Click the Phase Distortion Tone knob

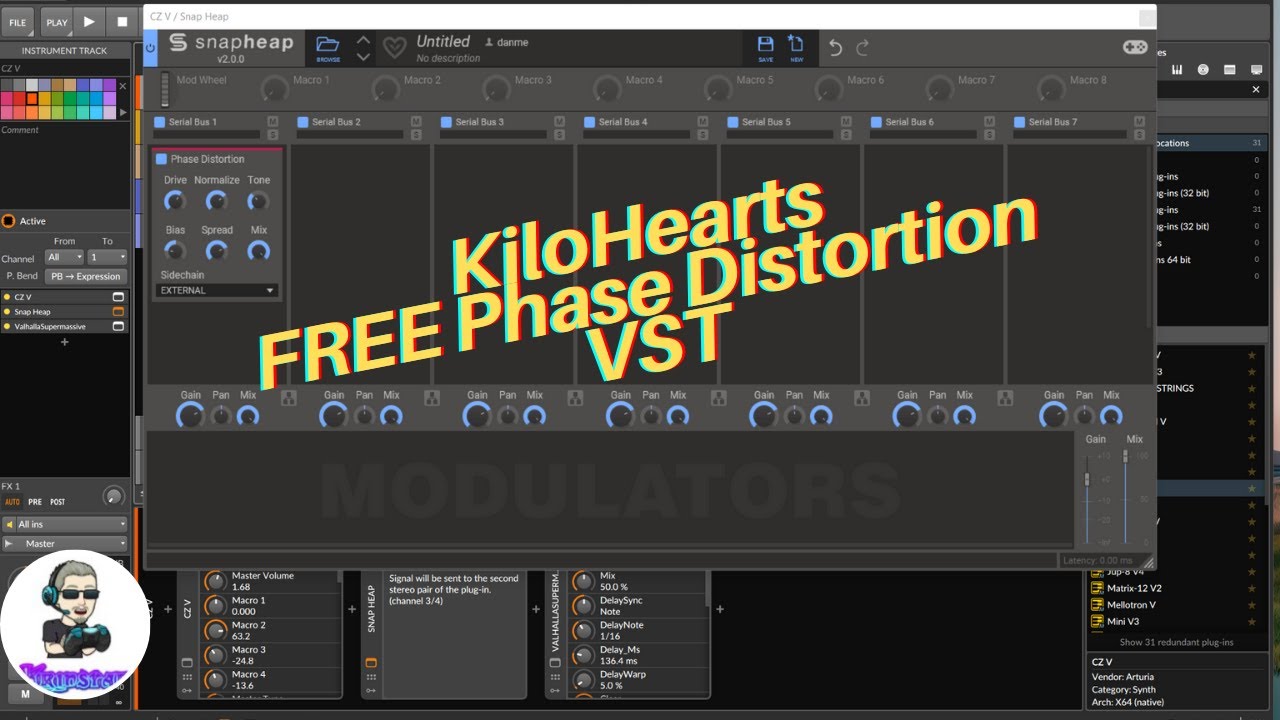[258, 201]
